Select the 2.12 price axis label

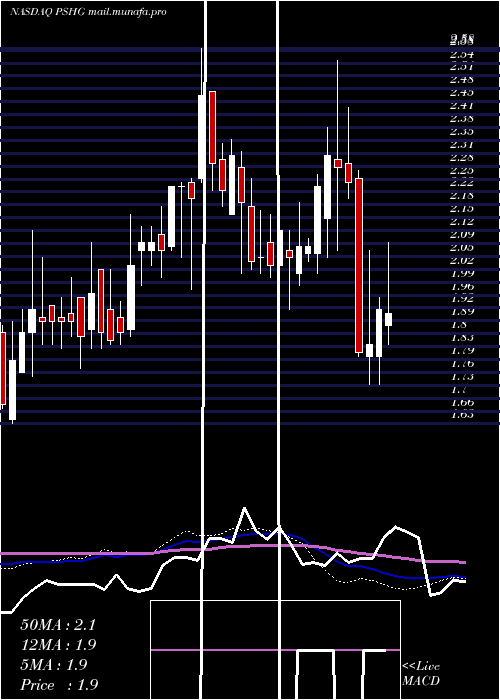(462, 221)
